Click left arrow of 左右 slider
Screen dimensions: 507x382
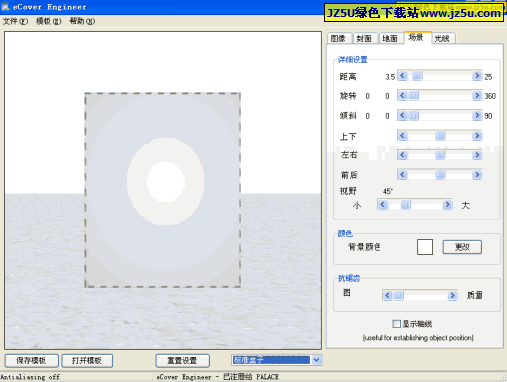pyautogui.click(x=403, y=155)
